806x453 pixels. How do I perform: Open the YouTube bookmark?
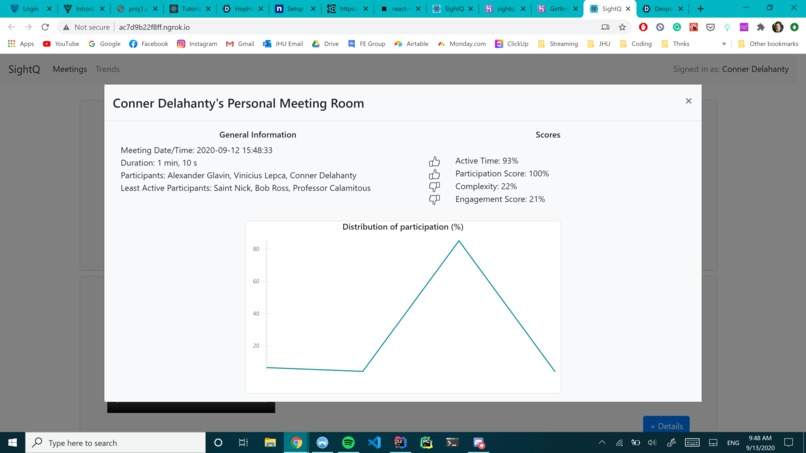(61, 44)
